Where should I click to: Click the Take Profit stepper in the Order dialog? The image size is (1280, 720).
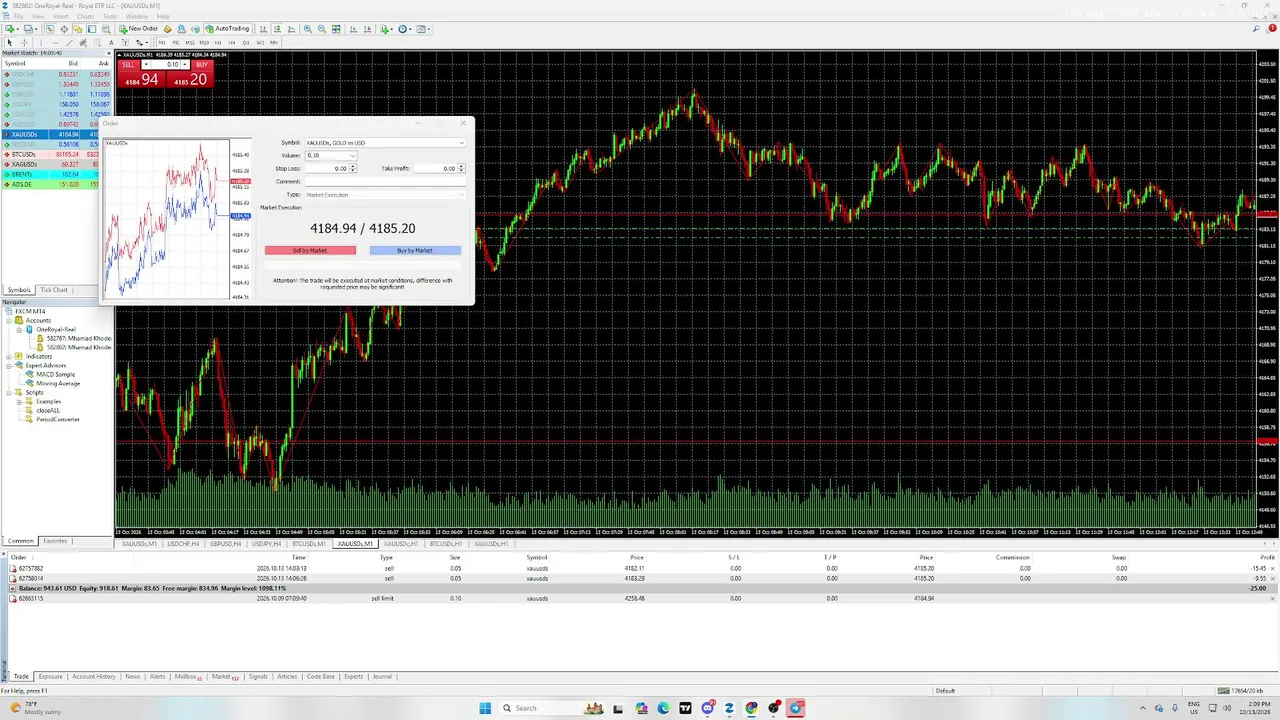[x=461, y=169]
